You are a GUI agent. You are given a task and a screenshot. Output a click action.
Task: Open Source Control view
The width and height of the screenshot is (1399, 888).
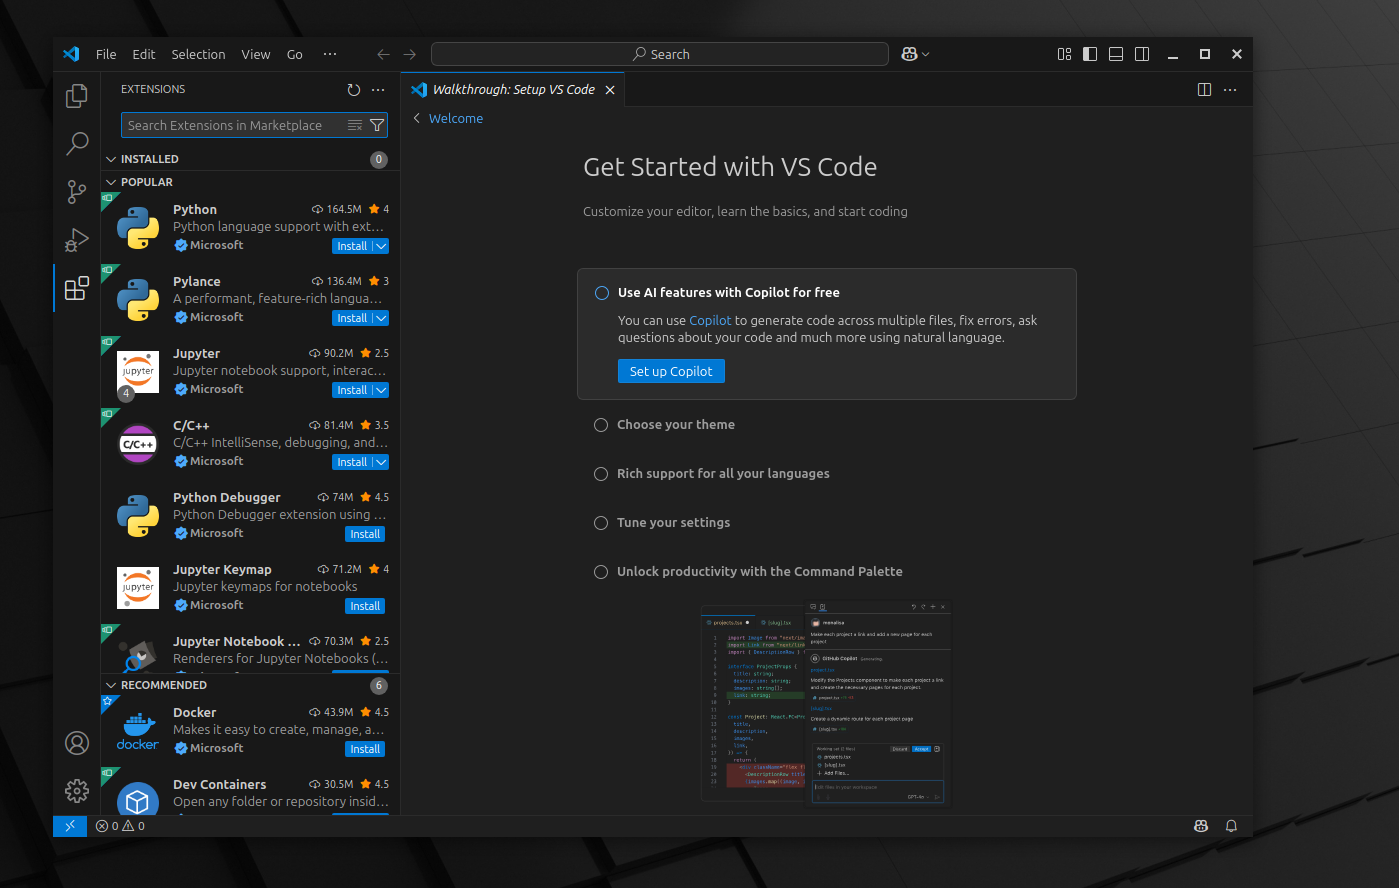point(76,191)
